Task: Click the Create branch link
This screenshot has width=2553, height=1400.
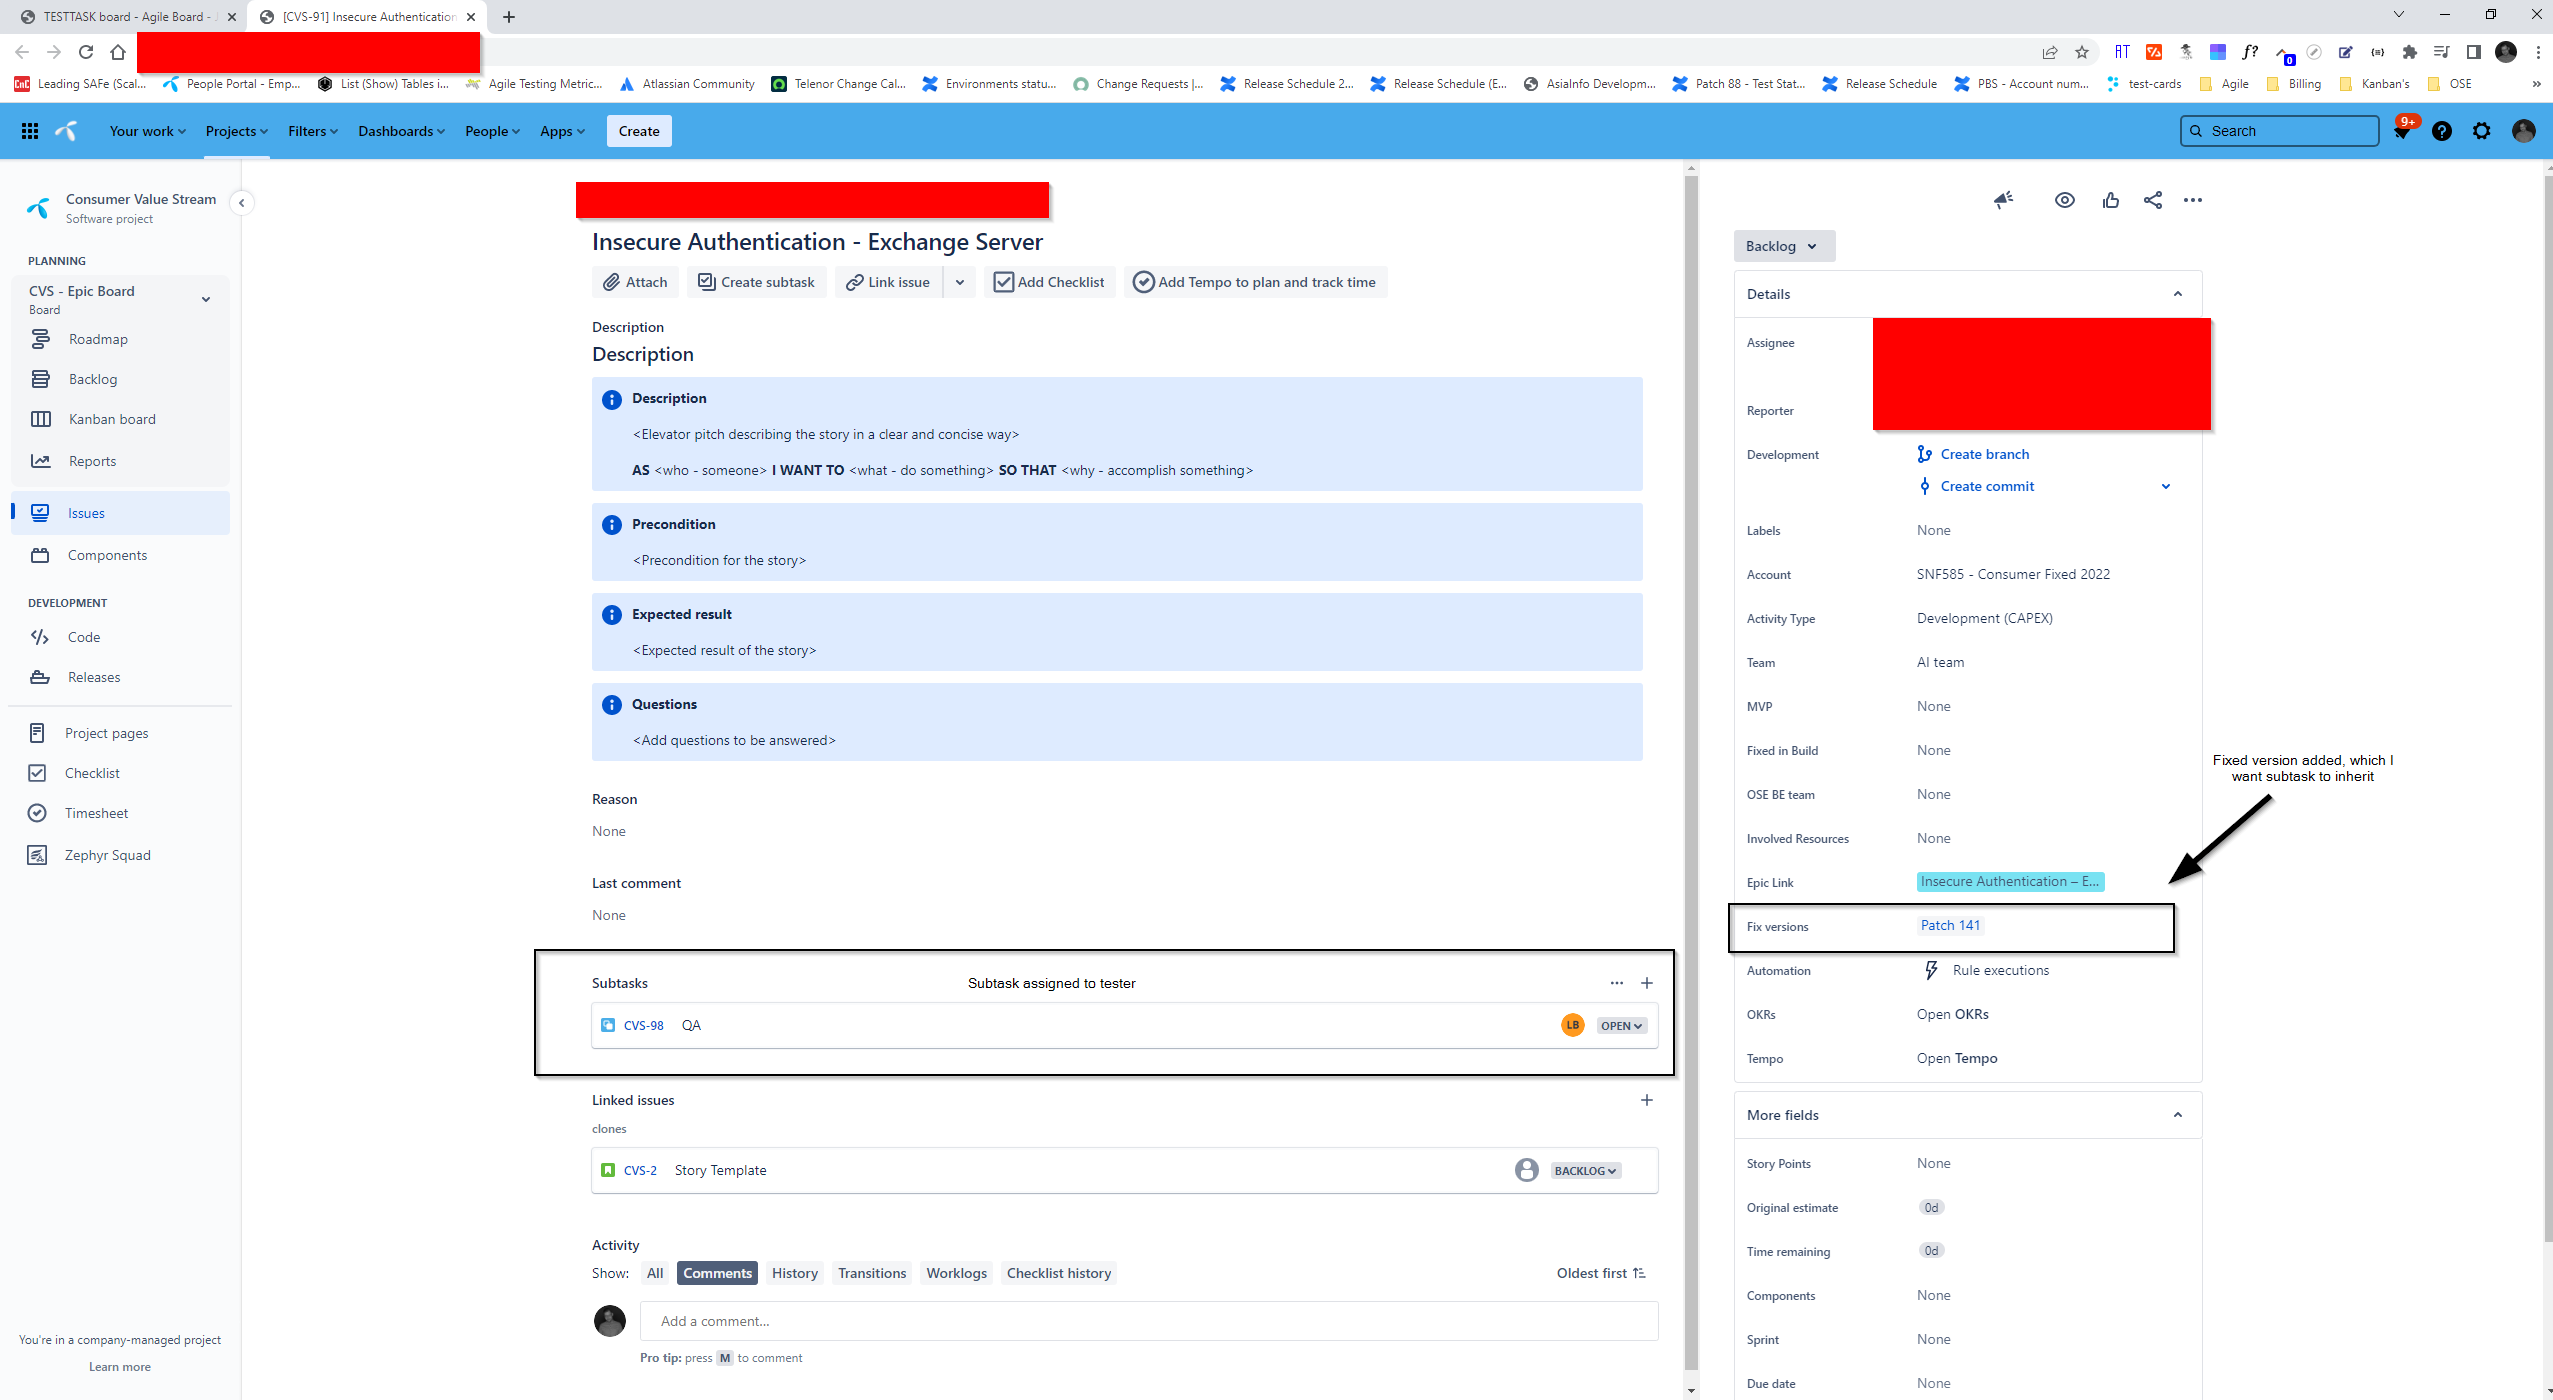Action: point(1984,454)
